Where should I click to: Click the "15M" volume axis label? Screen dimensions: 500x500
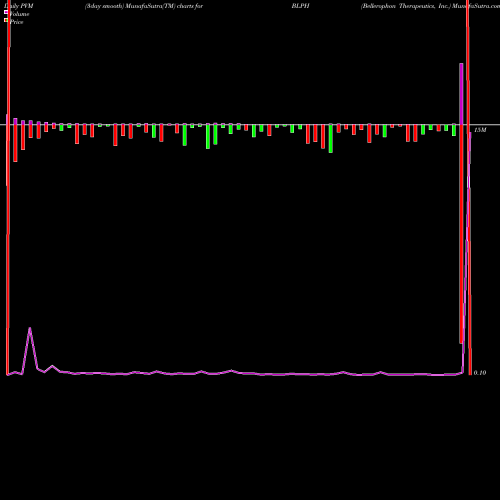click(480, 130)
